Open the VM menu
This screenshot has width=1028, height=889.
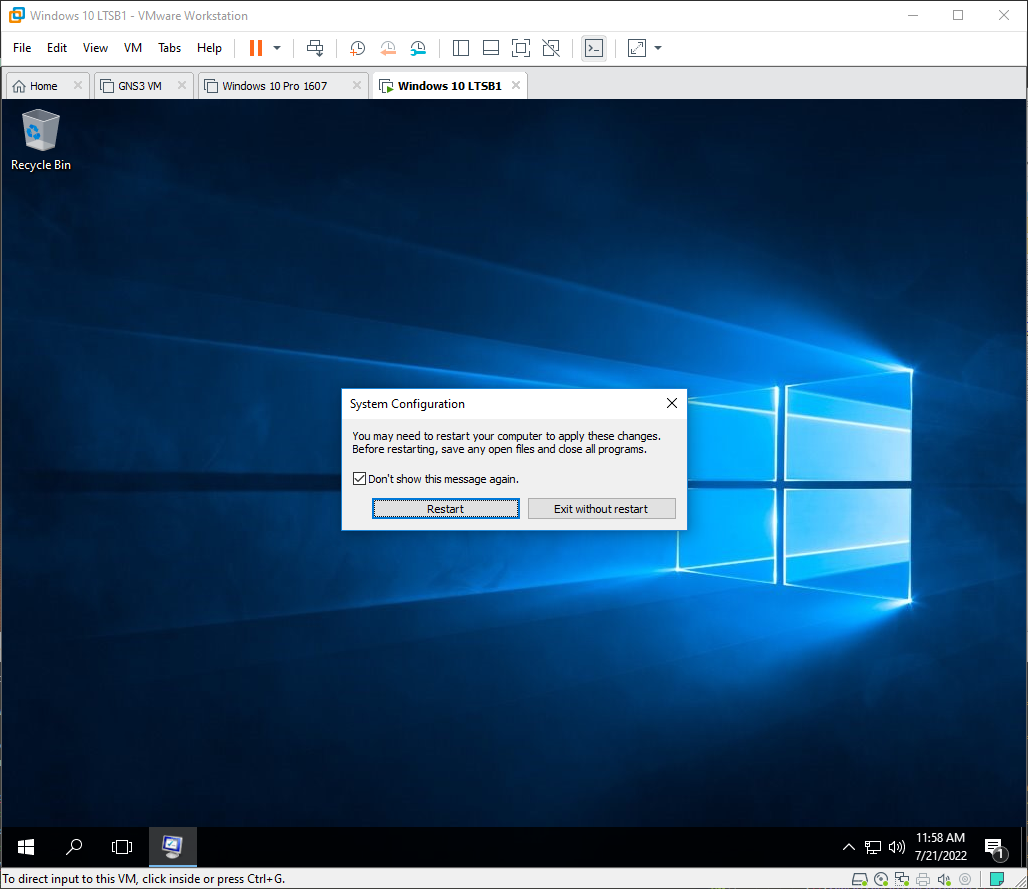pyautogui.click(x=133, y=48)
